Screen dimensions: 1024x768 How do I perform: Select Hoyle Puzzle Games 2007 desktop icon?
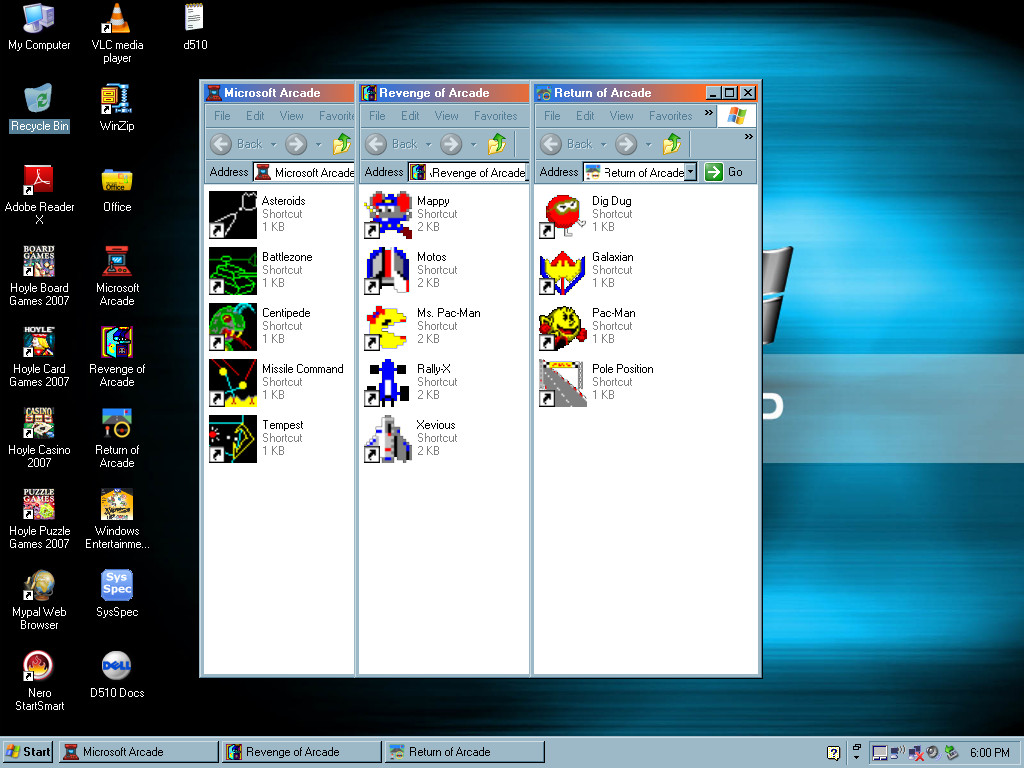39,519
